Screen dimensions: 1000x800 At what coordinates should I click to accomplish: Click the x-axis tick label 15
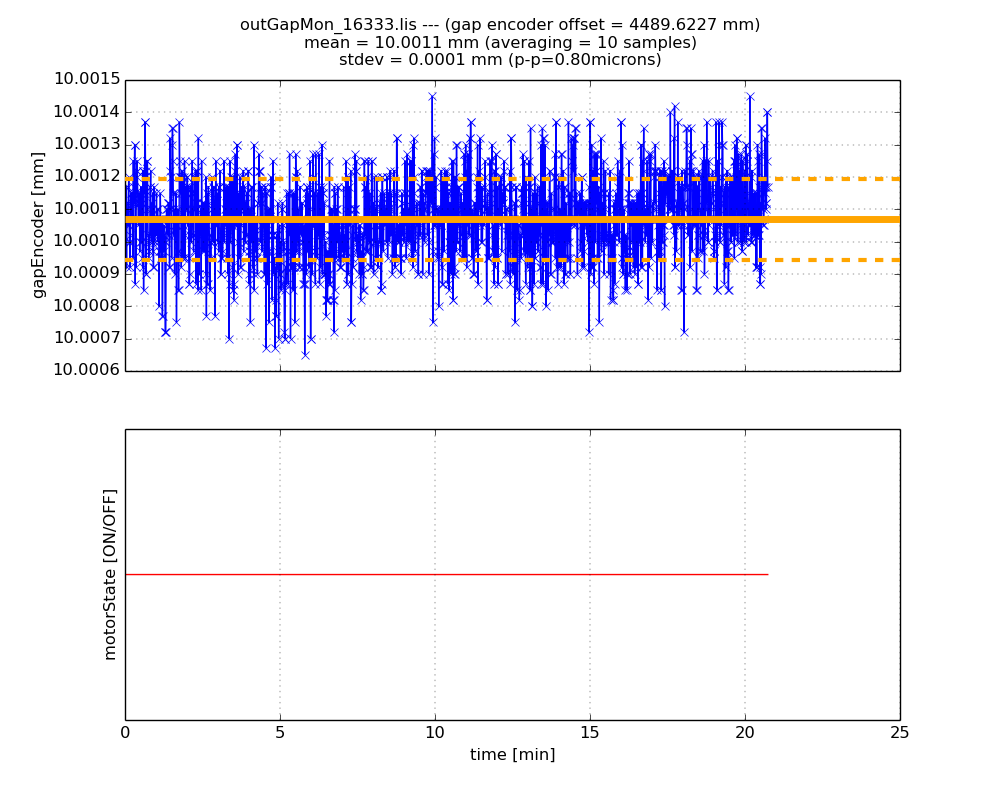tap(590, 732)
